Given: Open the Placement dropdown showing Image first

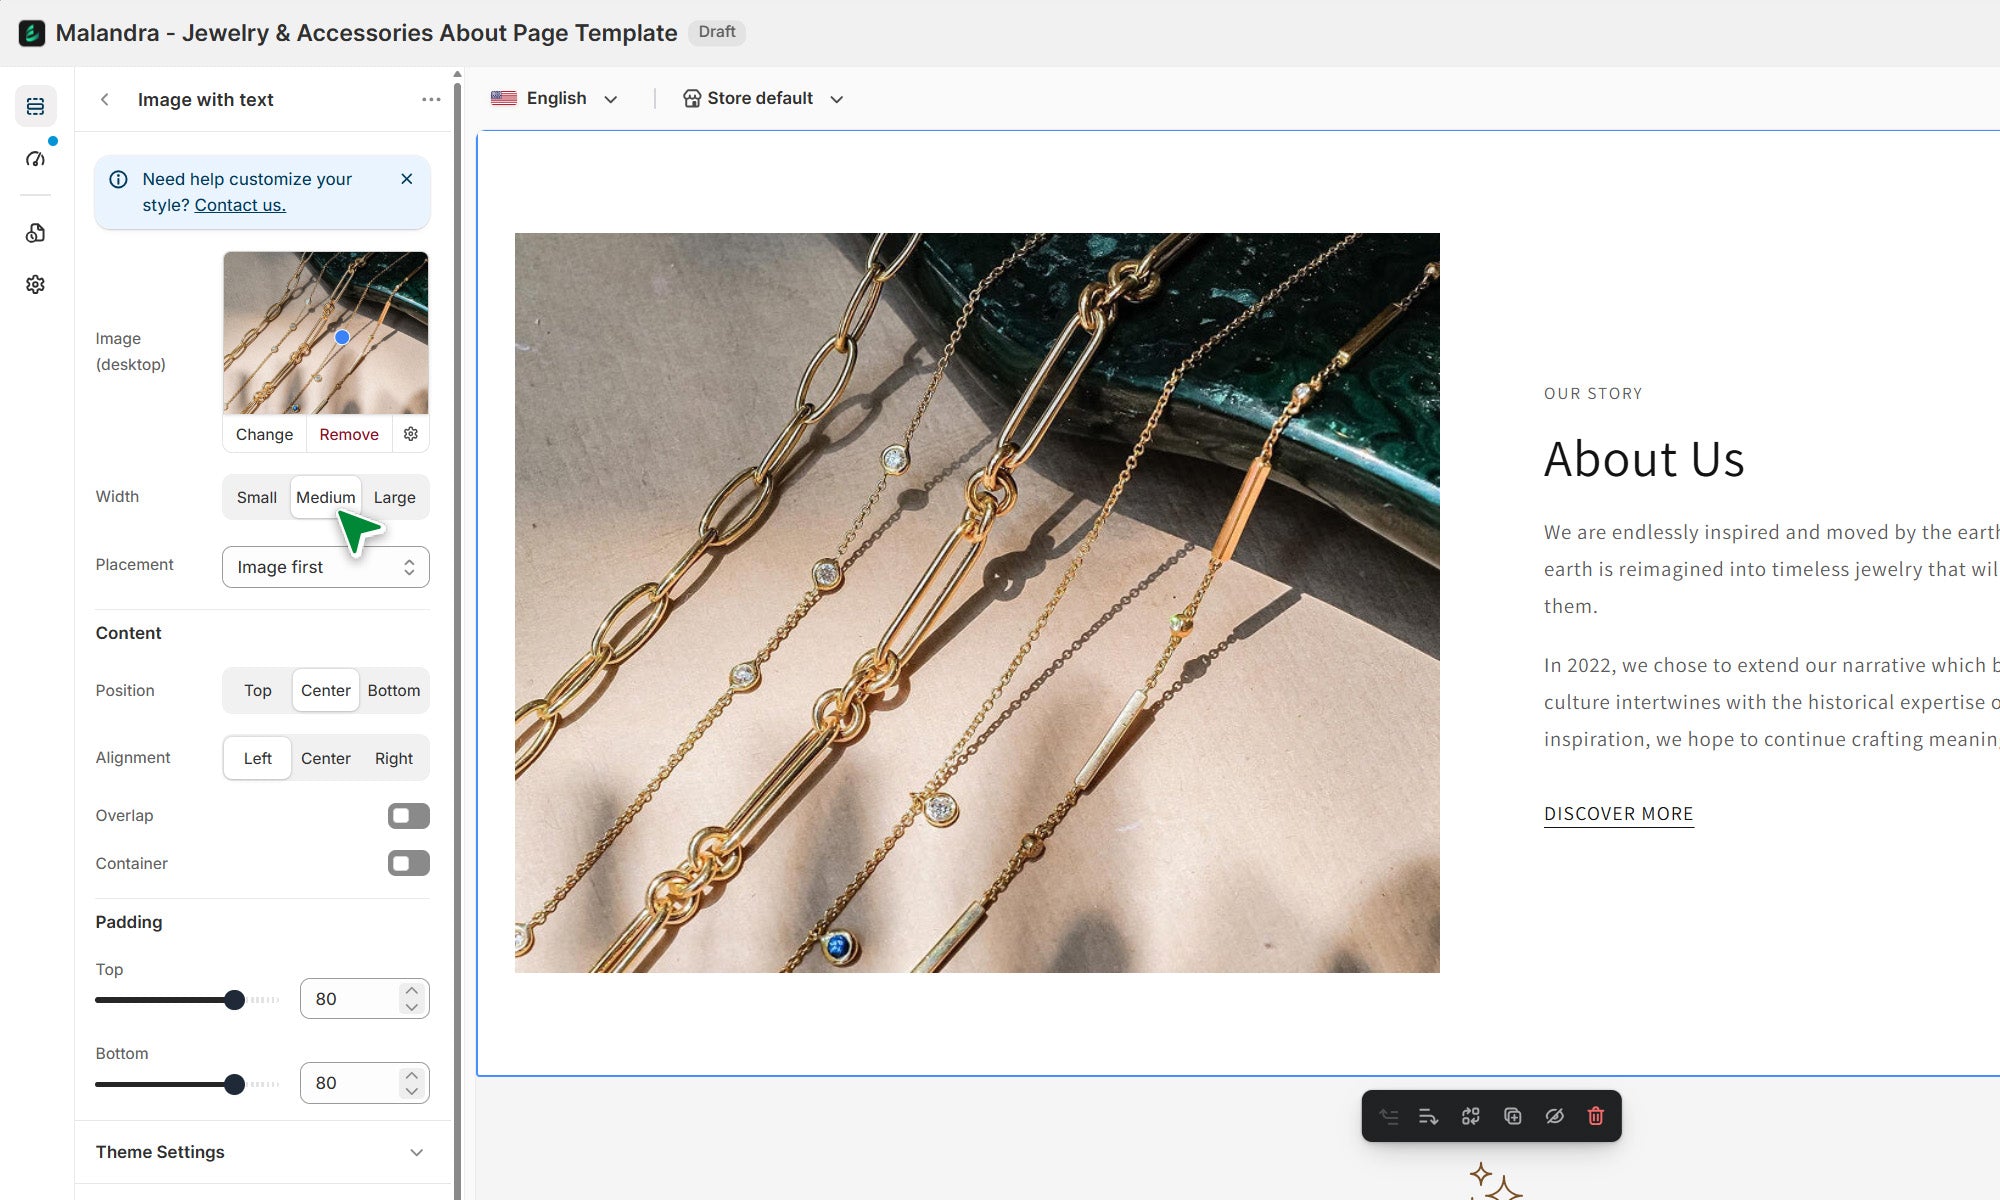Looking at the screenshot, I should (x=325, y=567).
